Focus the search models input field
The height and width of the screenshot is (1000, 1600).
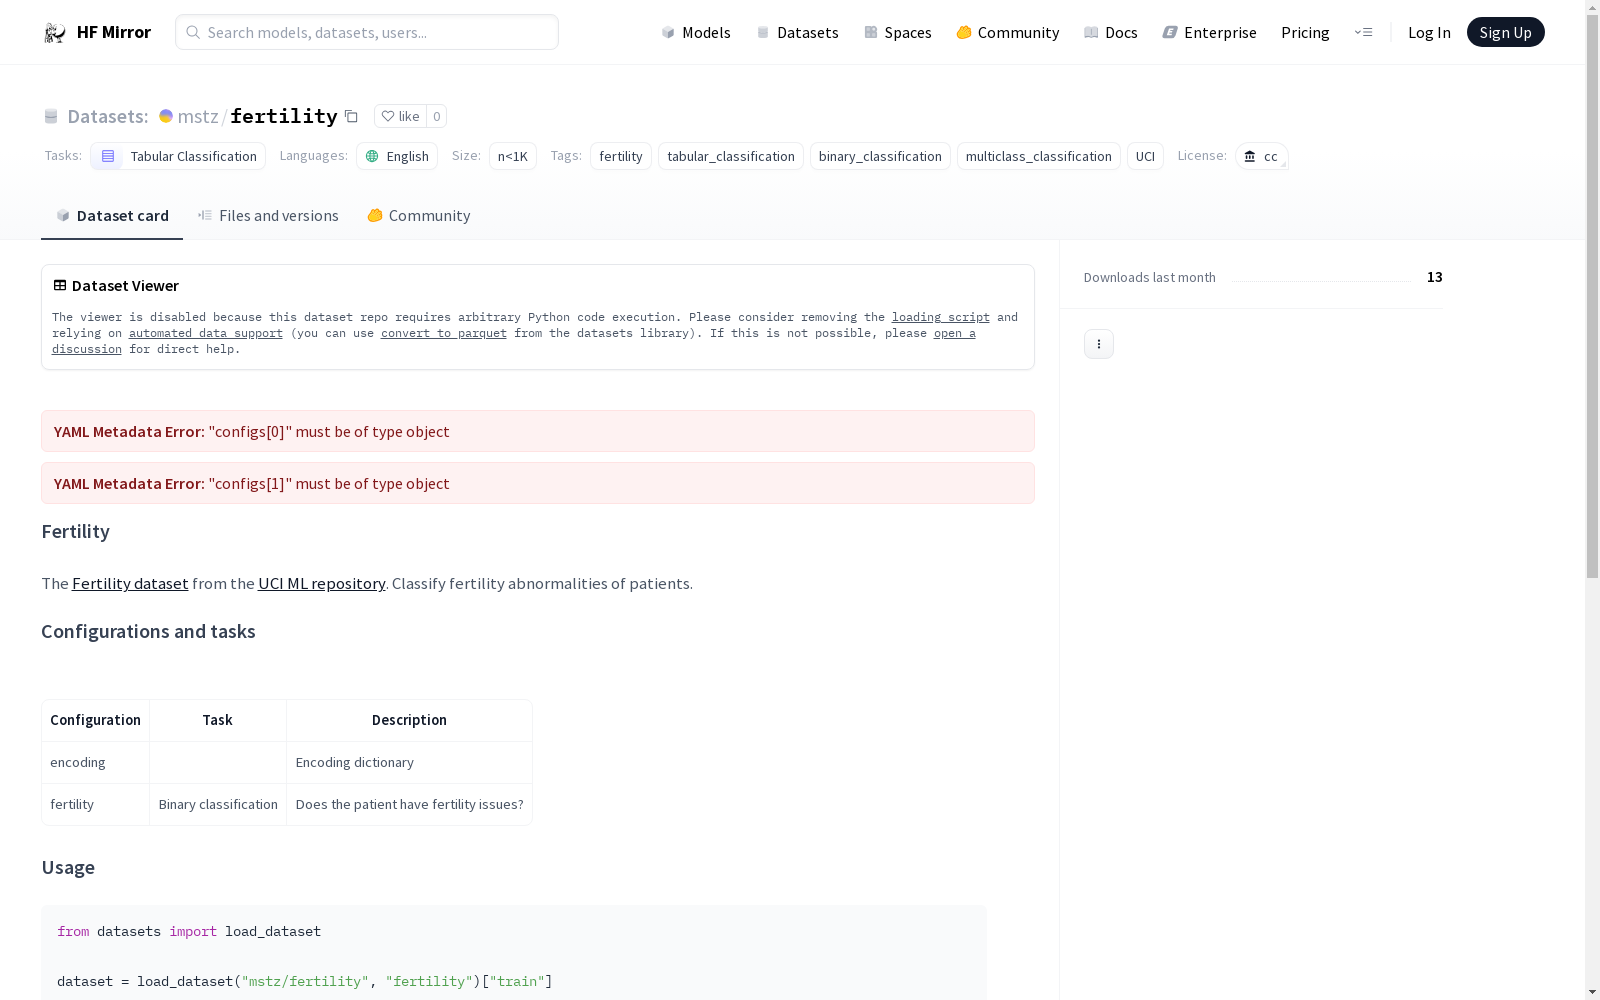coord(367,32)
